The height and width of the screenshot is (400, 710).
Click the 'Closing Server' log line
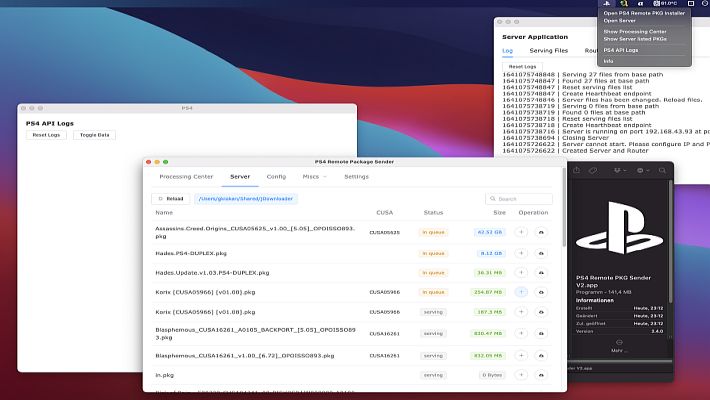(556, 138)
